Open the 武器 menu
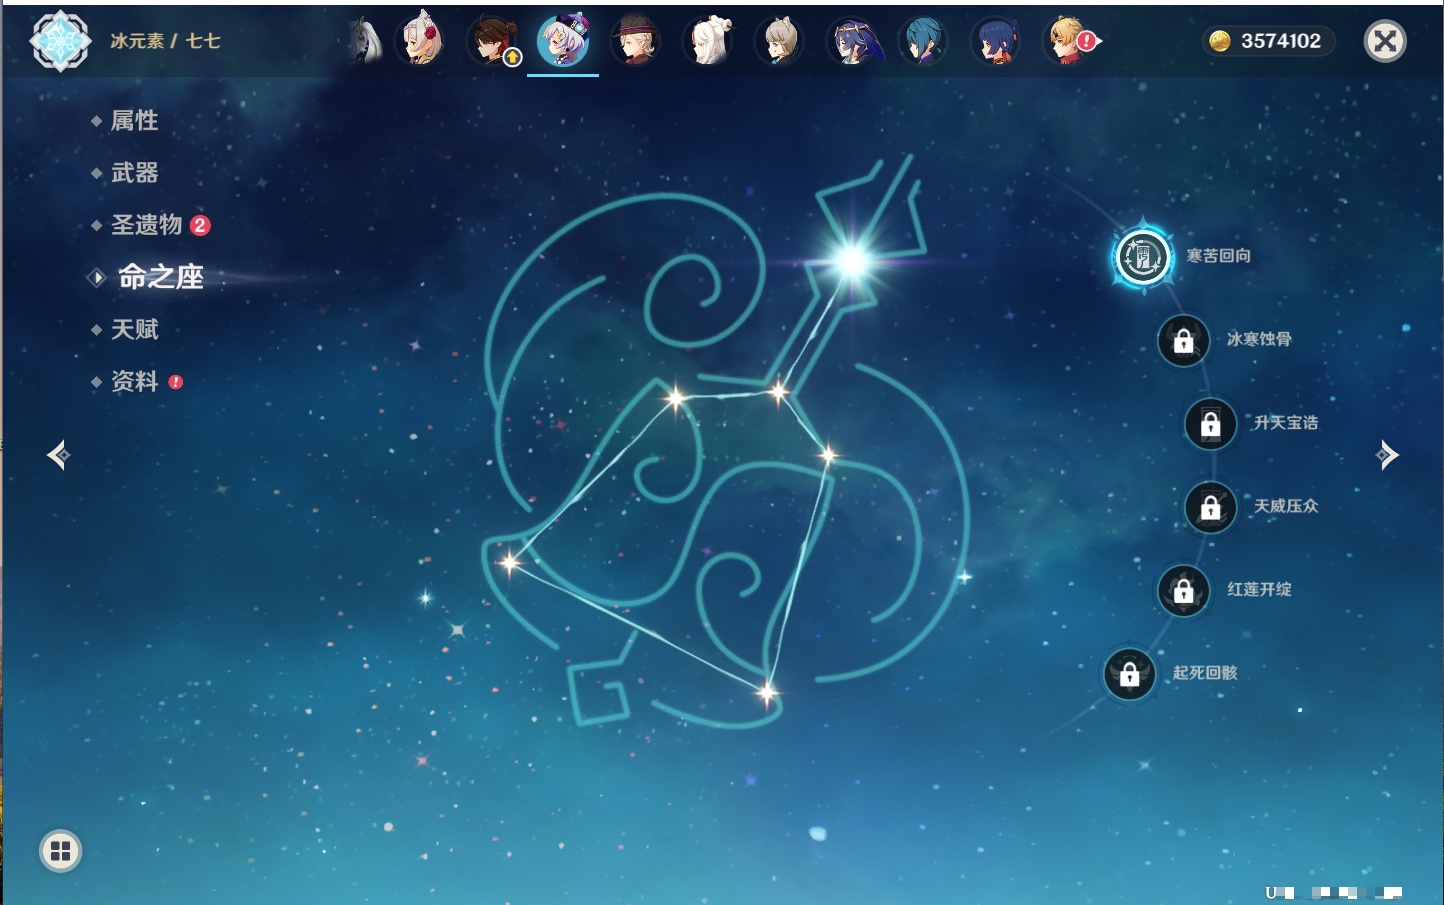1444x905 pixels. click(134, 173)
